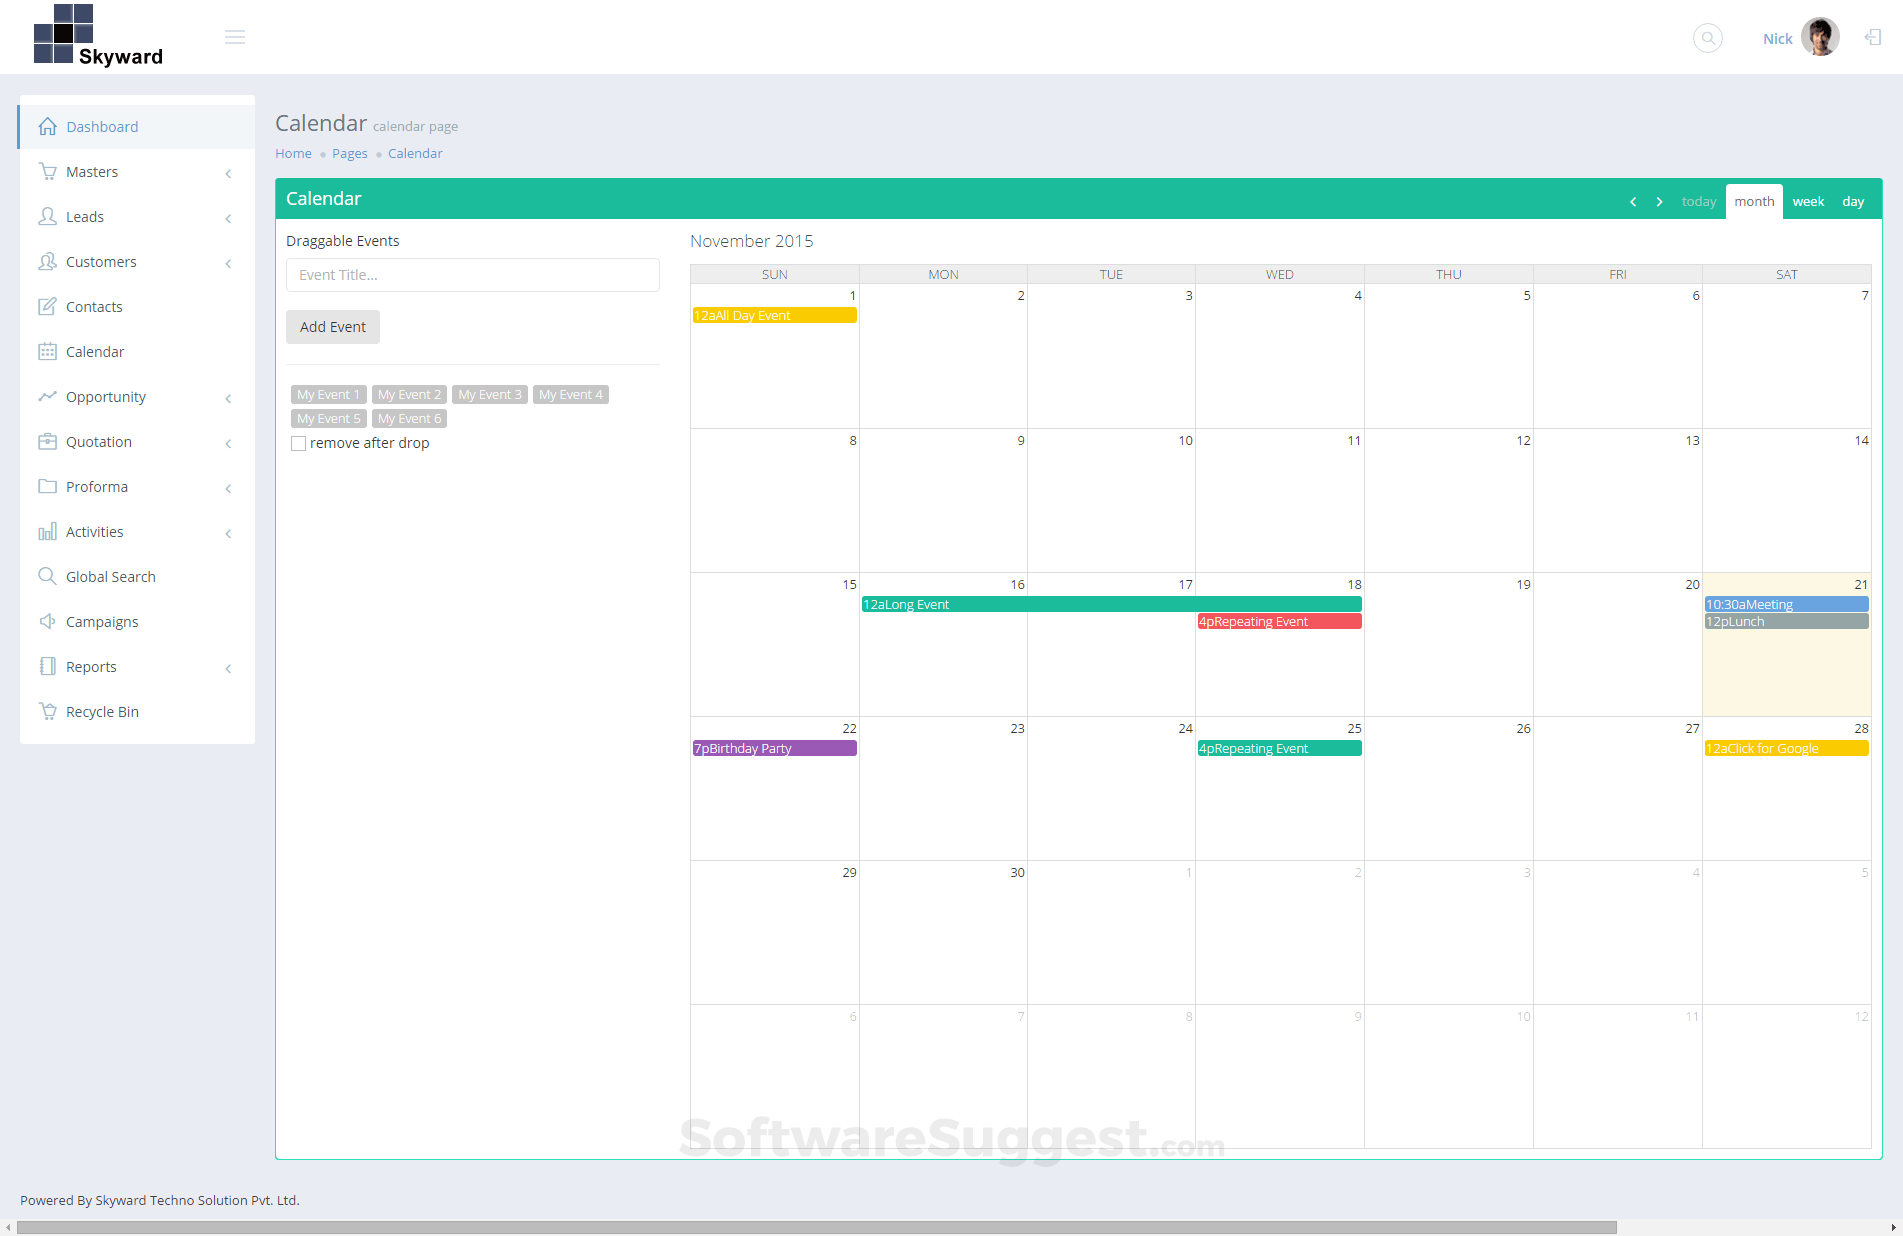
Task: Open the 10:30a Meeting event
Action: (x=1786, y=604)
